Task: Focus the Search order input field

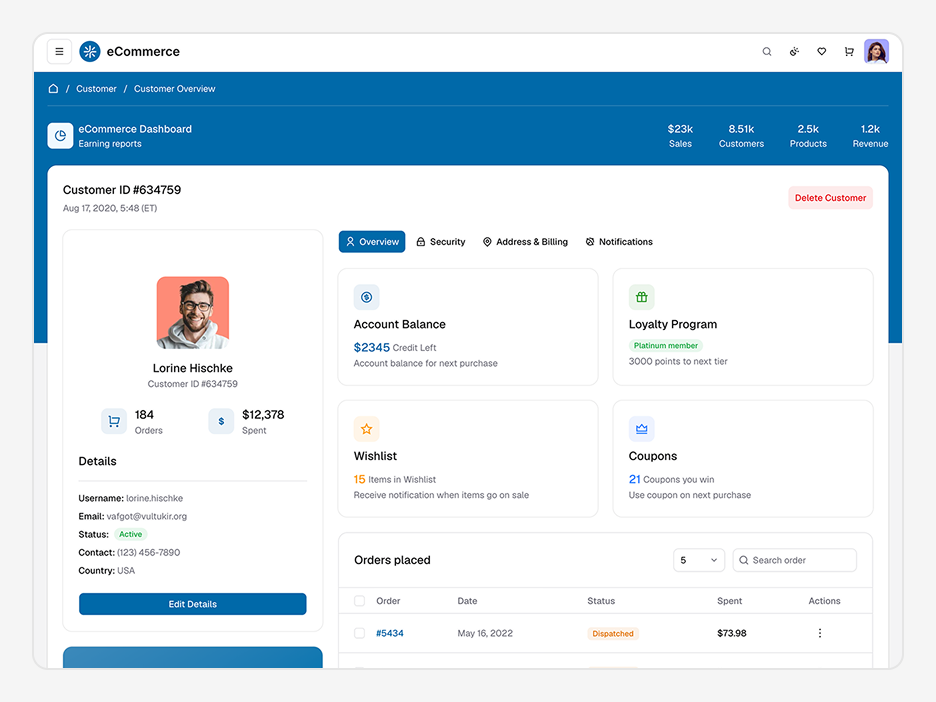Action: 795,560
